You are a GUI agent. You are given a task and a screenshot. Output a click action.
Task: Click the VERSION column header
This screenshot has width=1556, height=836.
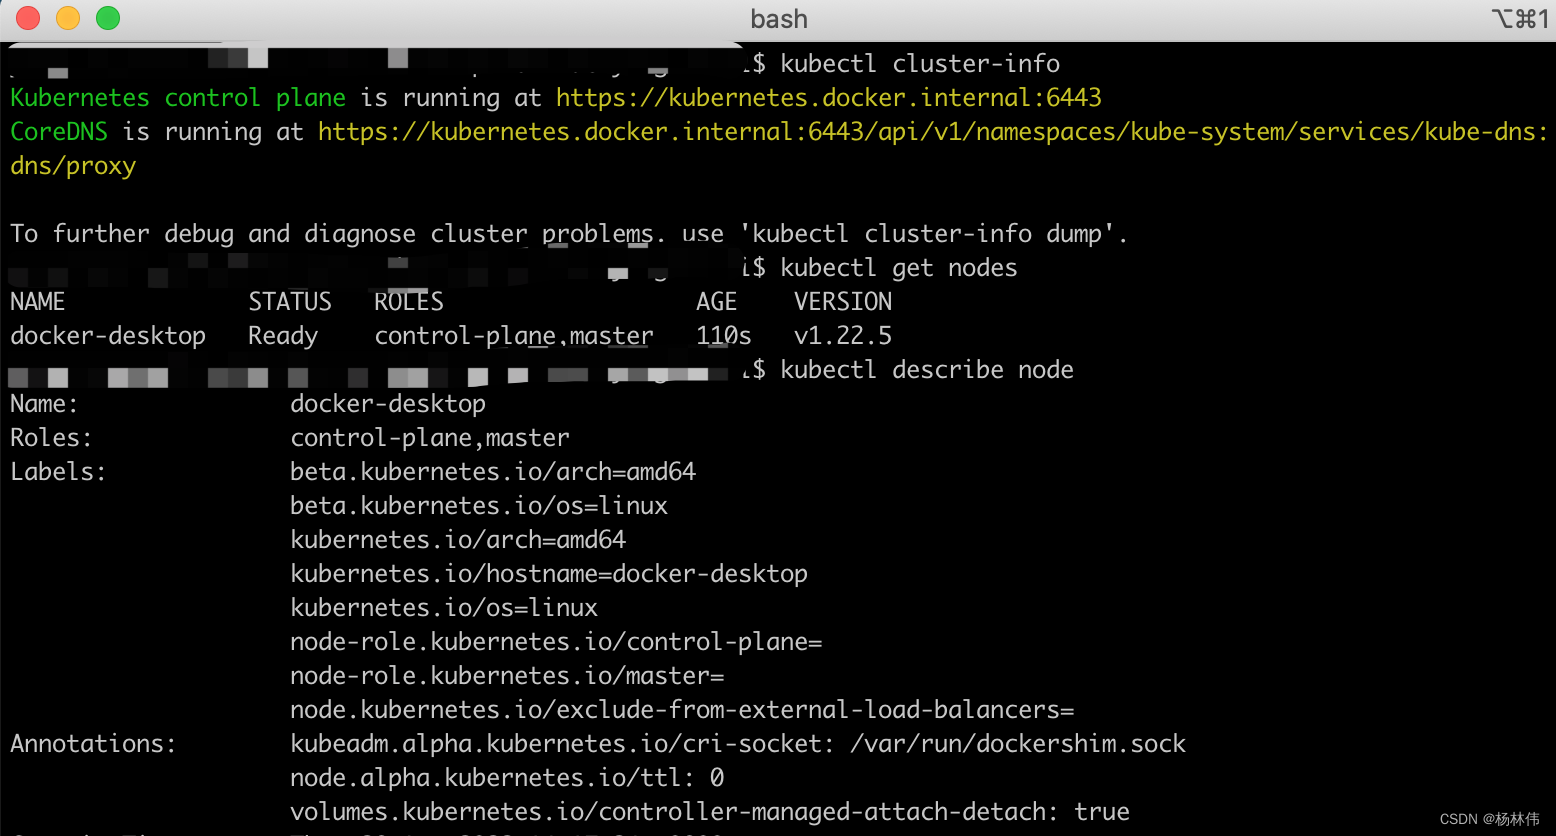843,302
